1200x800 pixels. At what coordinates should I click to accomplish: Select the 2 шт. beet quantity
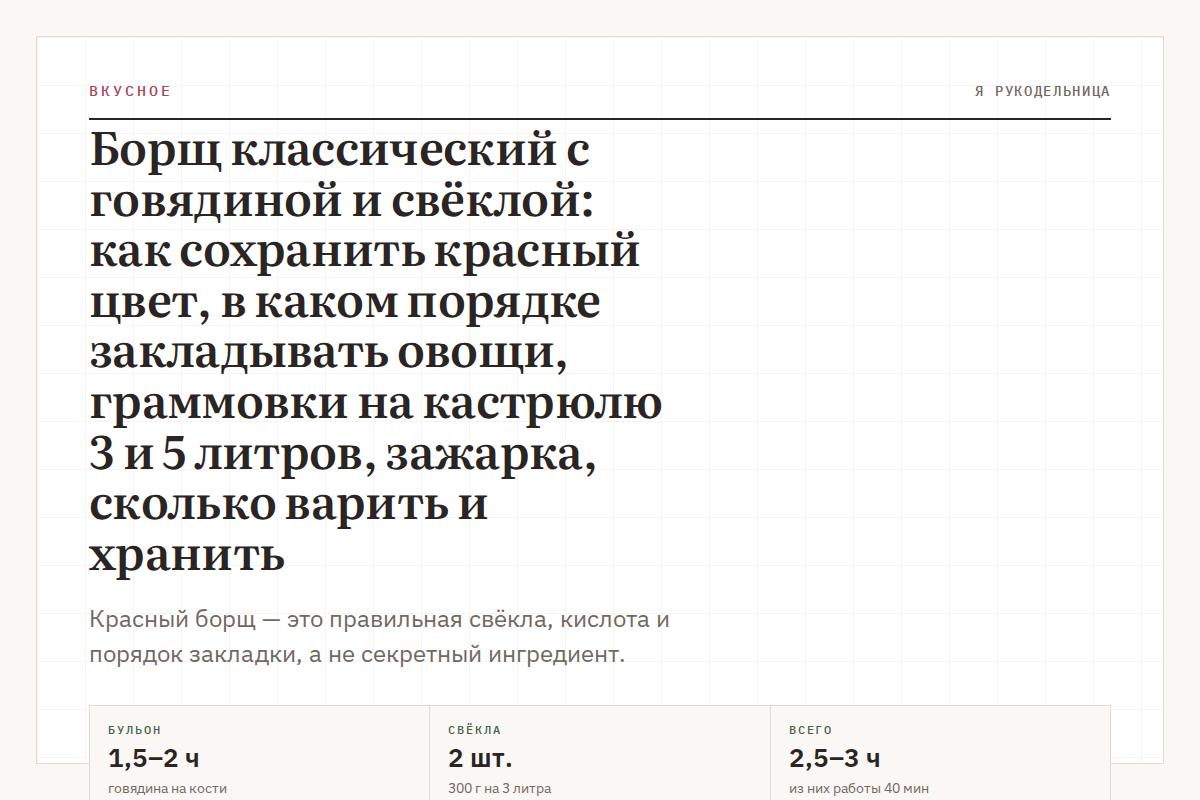(x=480, y=758)
